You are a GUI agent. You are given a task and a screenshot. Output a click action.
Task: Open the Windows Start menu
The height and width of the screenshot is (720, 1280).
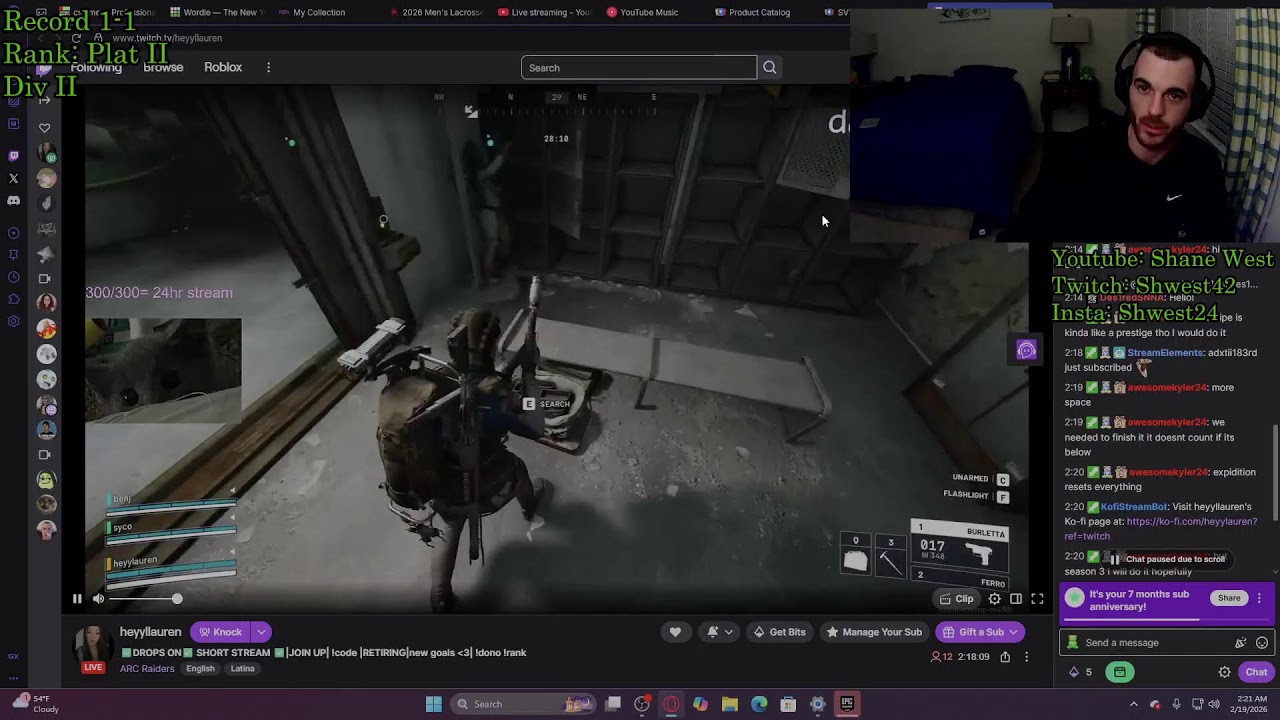[x=433, y=704]
